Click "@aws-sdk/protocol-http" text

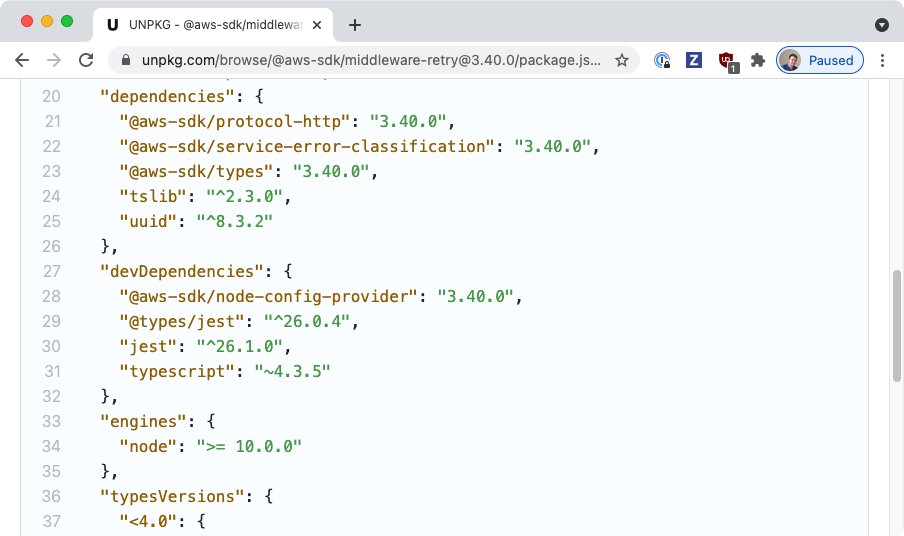[235, 121]
